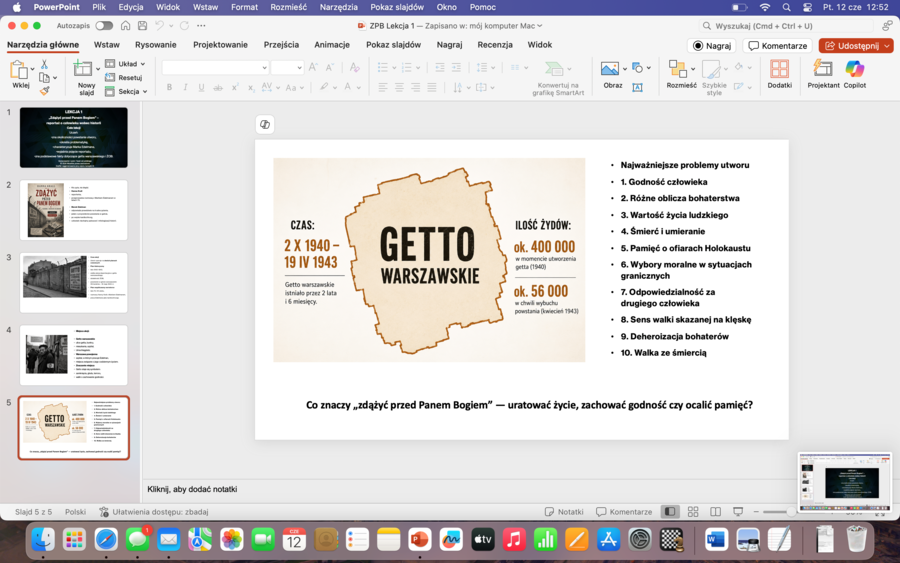Viewport: 900px width, 563px height.
Task: Open the Narzędzia menu in menu bar
Action: pyautogui.click(x=338, y=7)
